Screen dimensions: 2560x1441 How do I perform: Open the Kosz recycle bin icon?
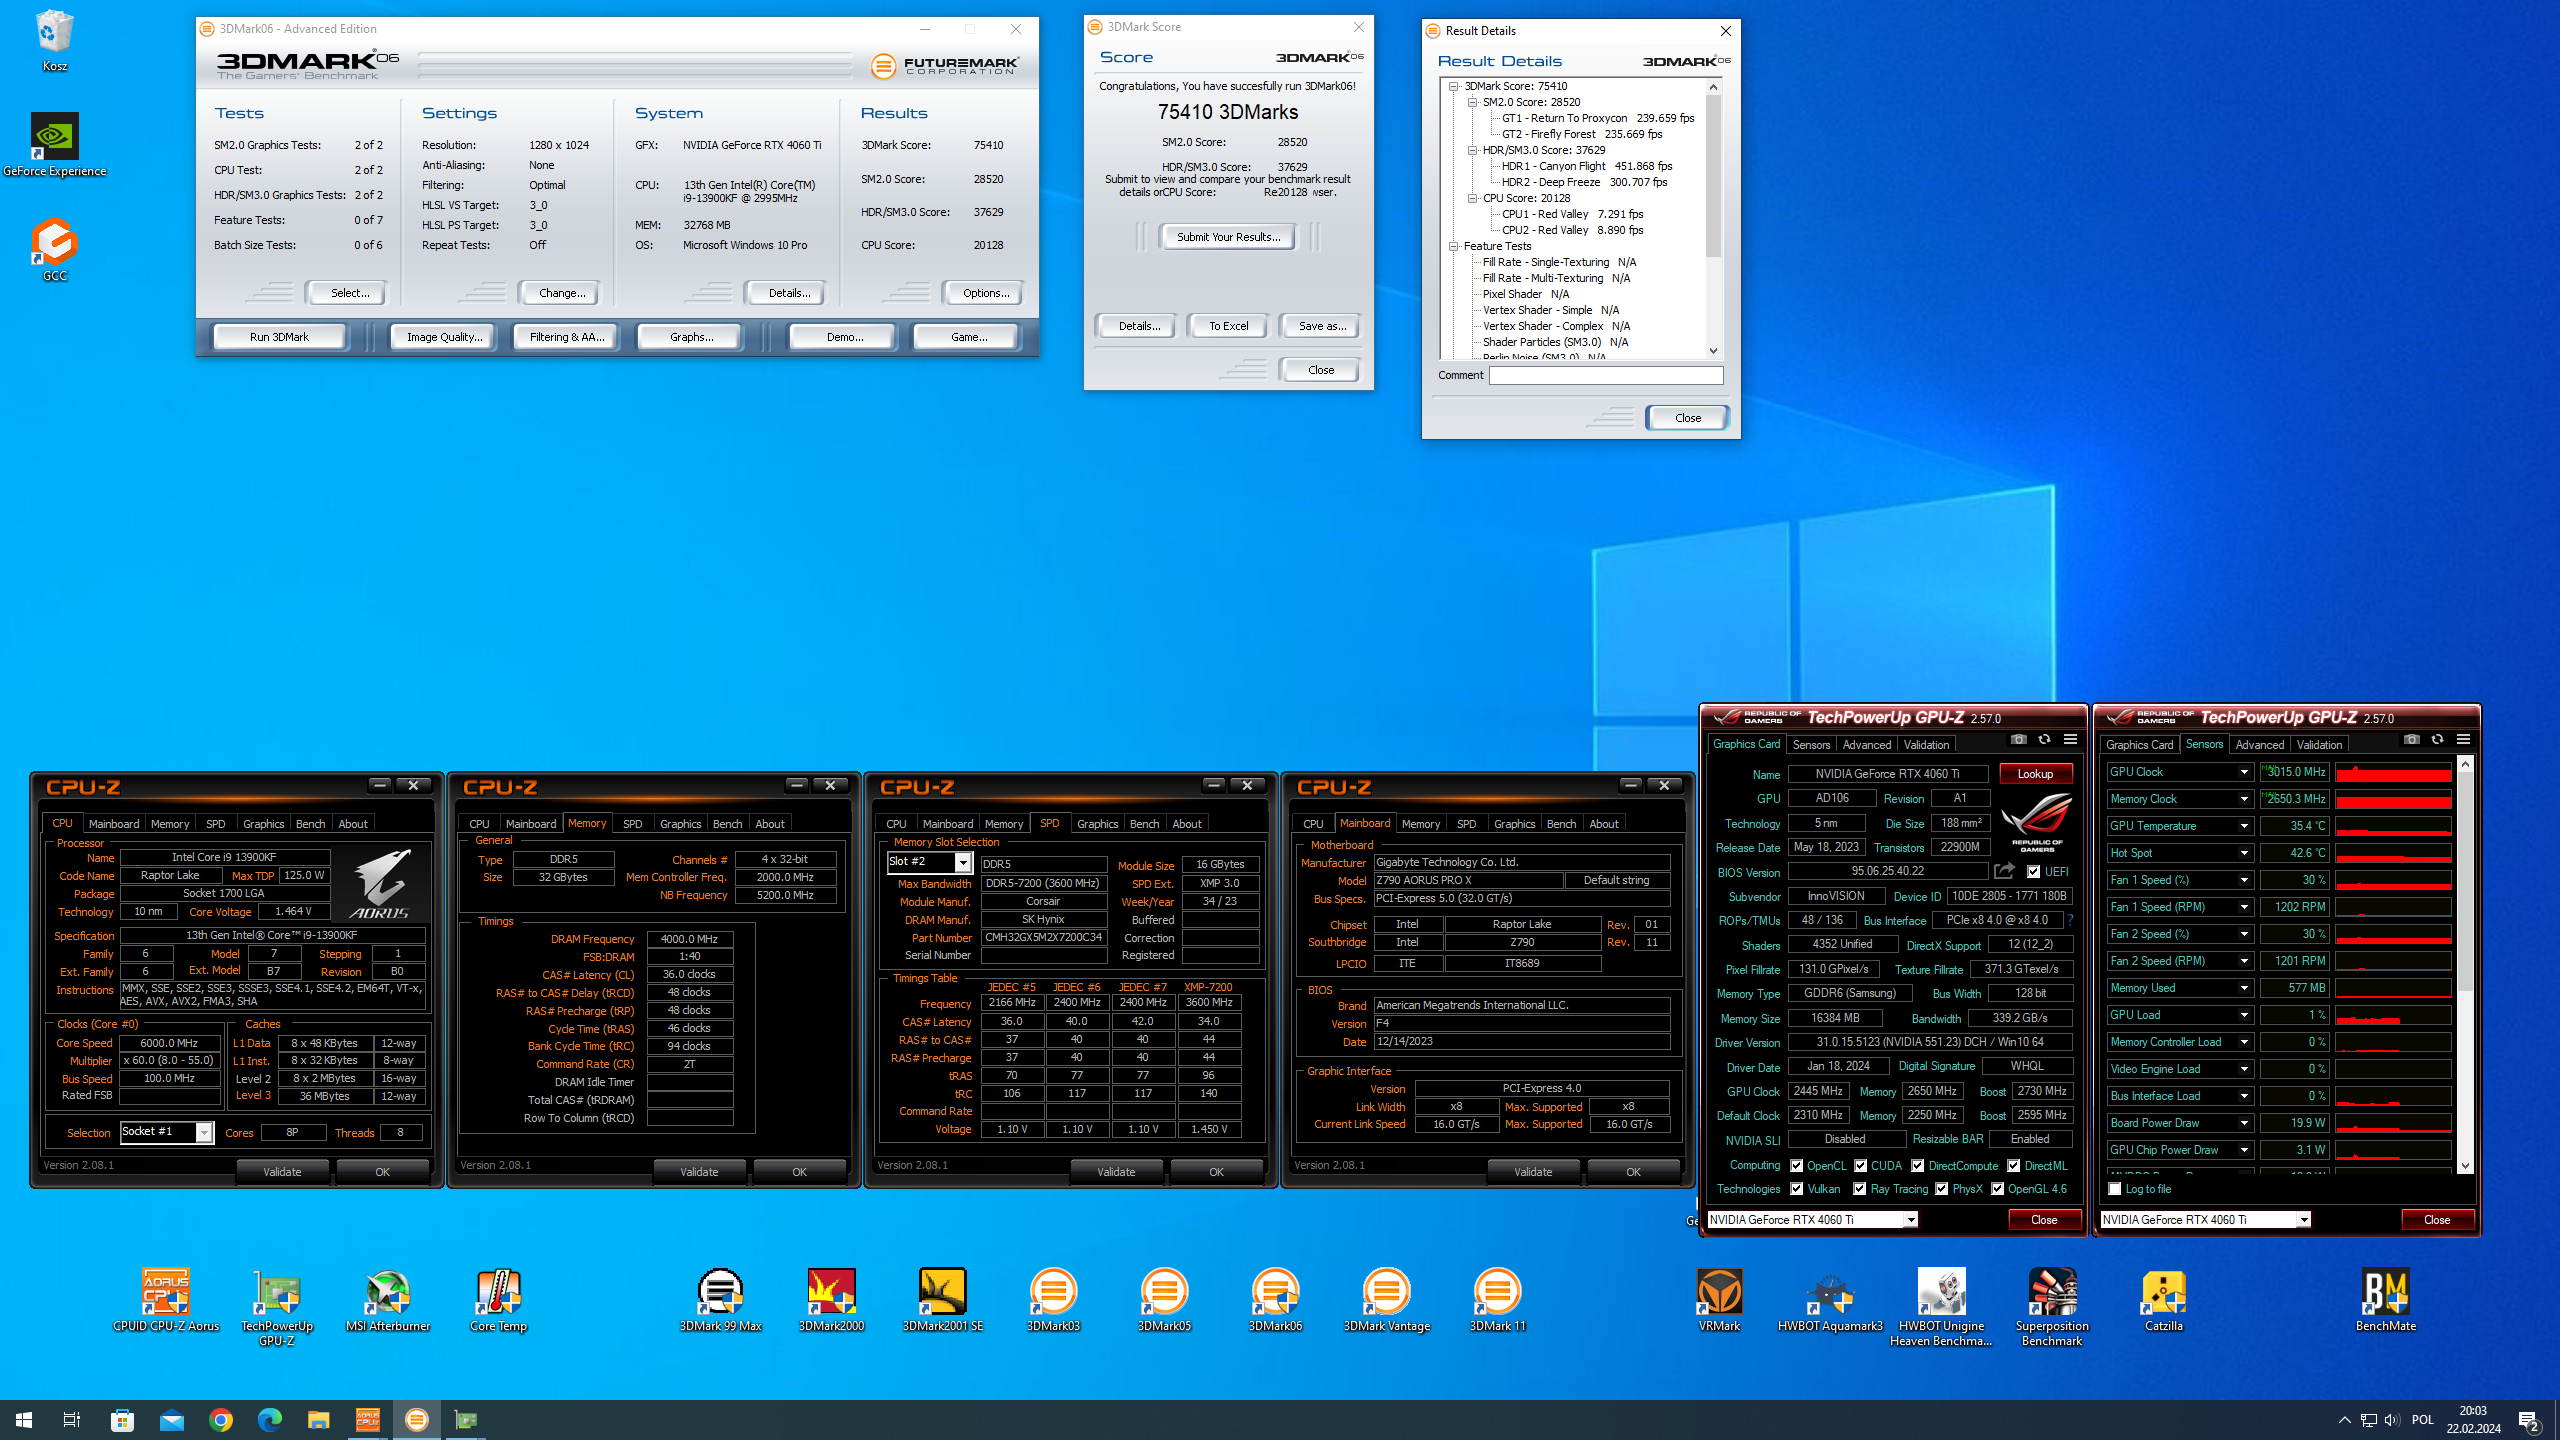coord(54,40)
